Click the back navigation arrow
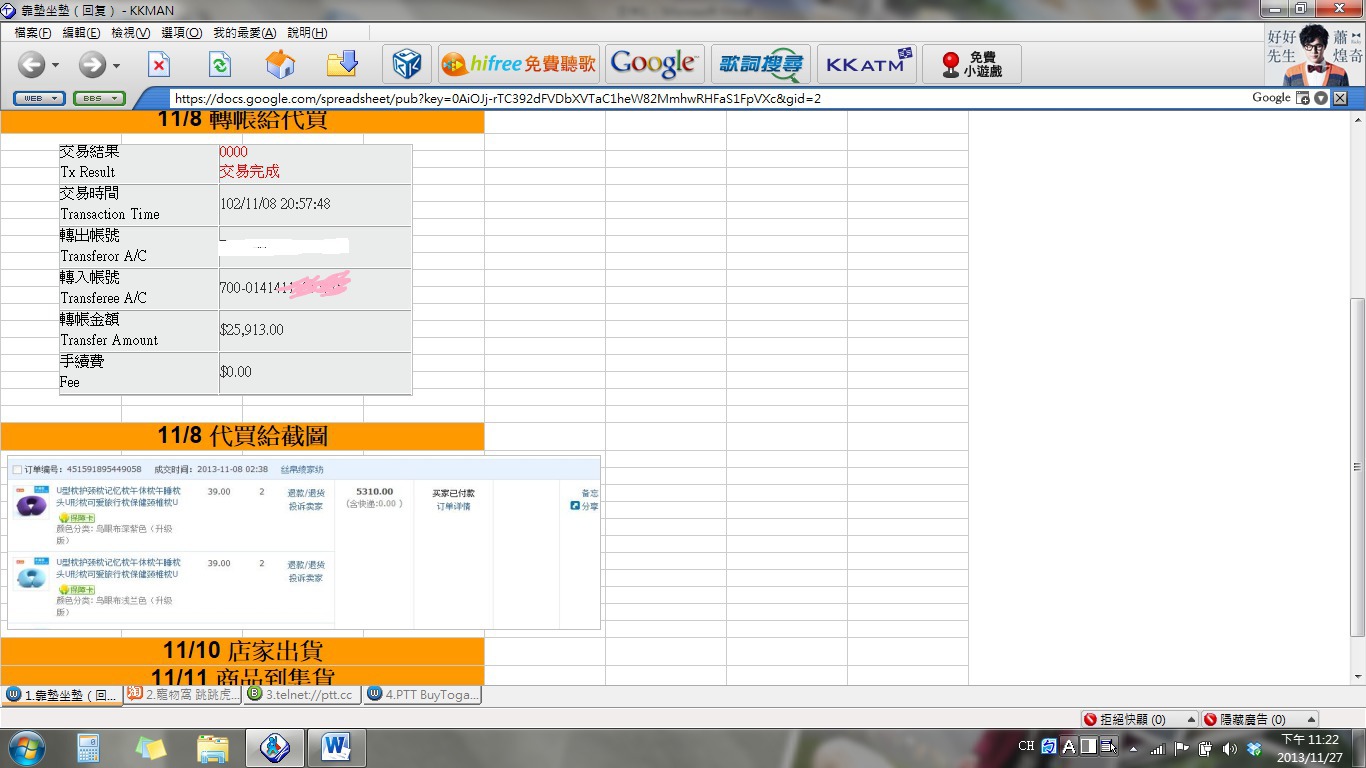1366x768 pixels. (31, 65)
